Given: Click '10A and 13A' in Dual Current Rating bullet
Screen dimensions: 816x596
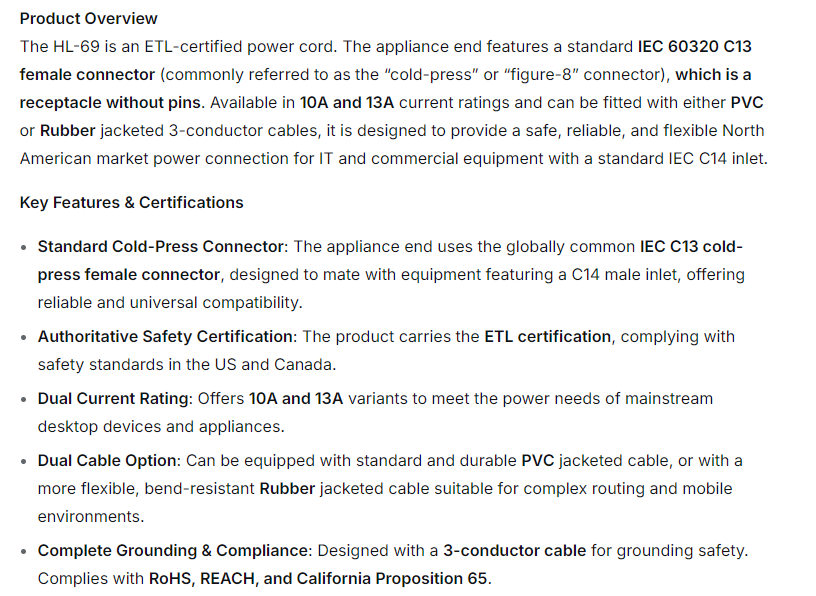Looking at the screenshot, I should [295, 398].
